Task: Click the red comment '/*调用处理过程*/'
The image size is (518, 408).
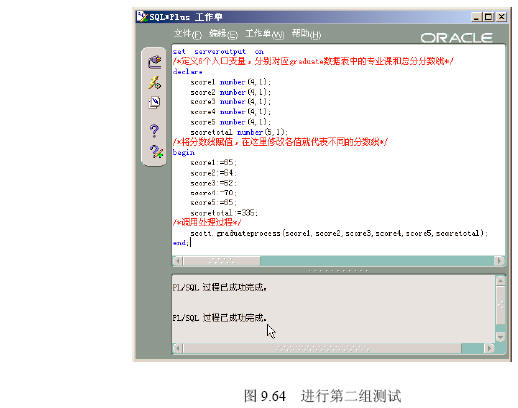Action: point(207,222)
